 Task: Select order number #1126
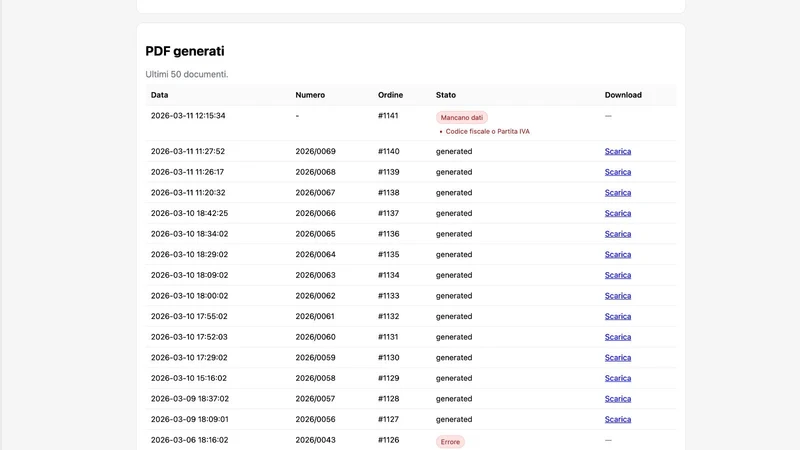388,440
